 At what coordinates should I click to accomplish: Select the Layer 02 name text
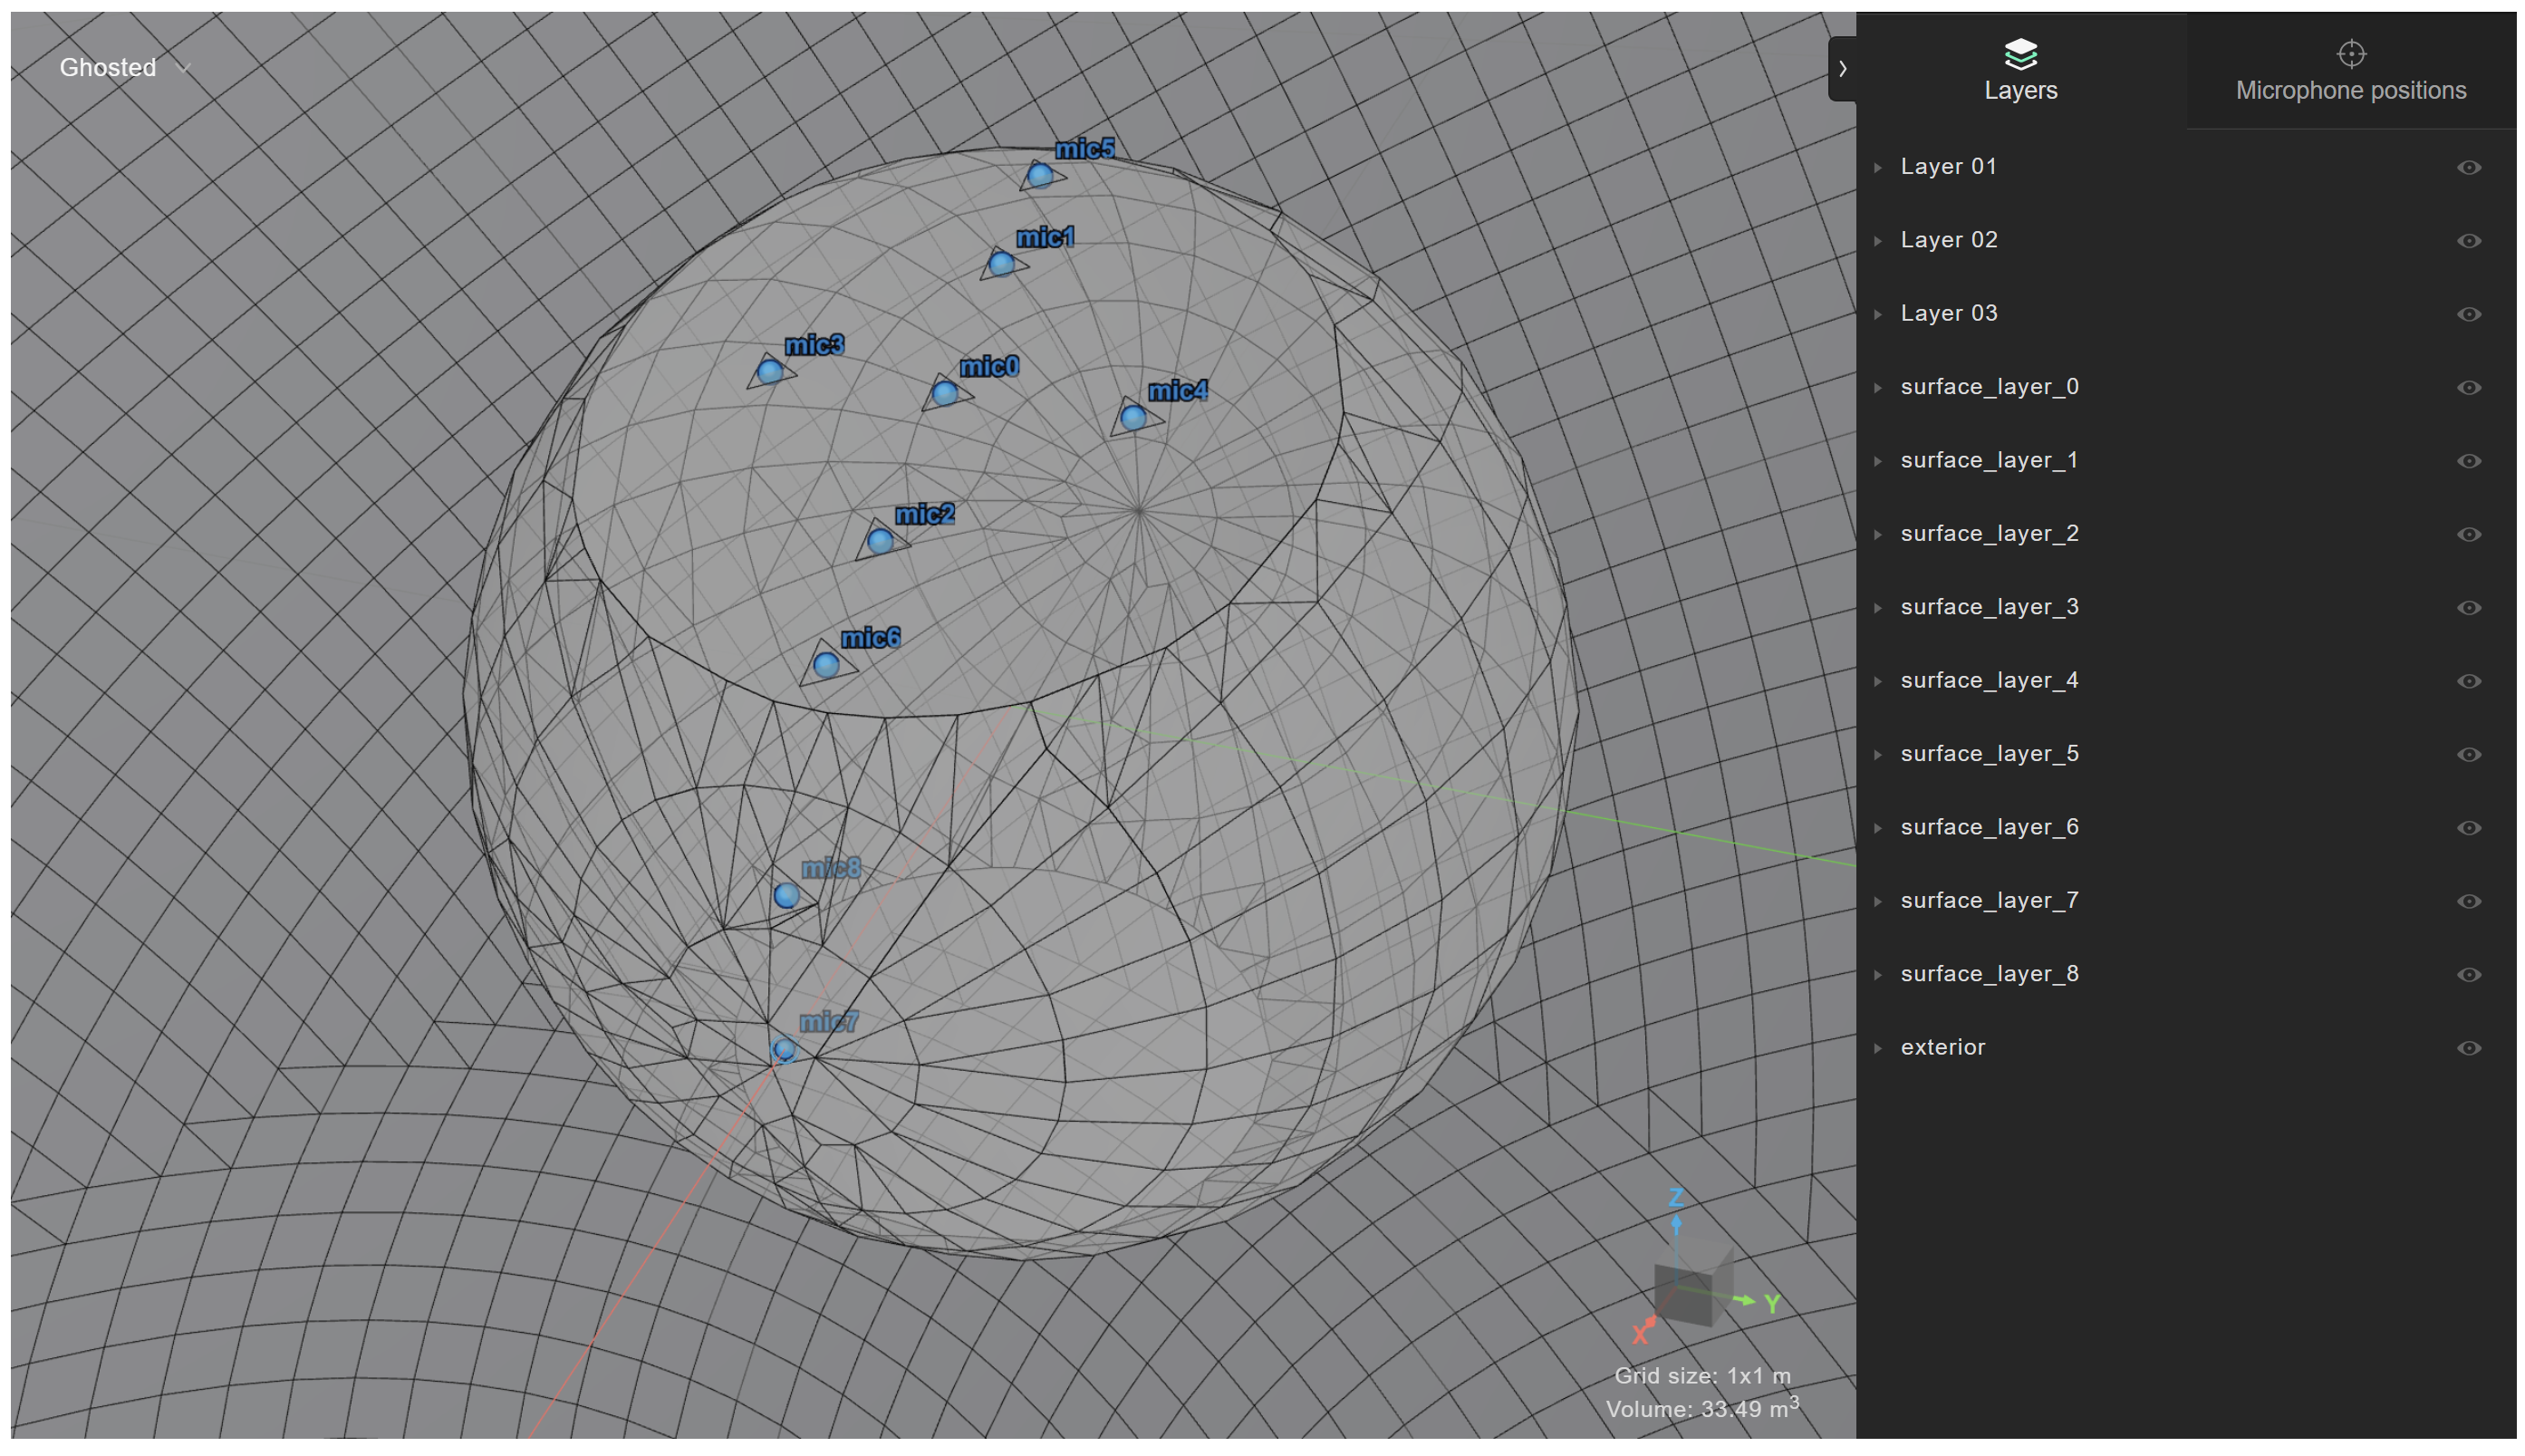(x=1948, y=241)
